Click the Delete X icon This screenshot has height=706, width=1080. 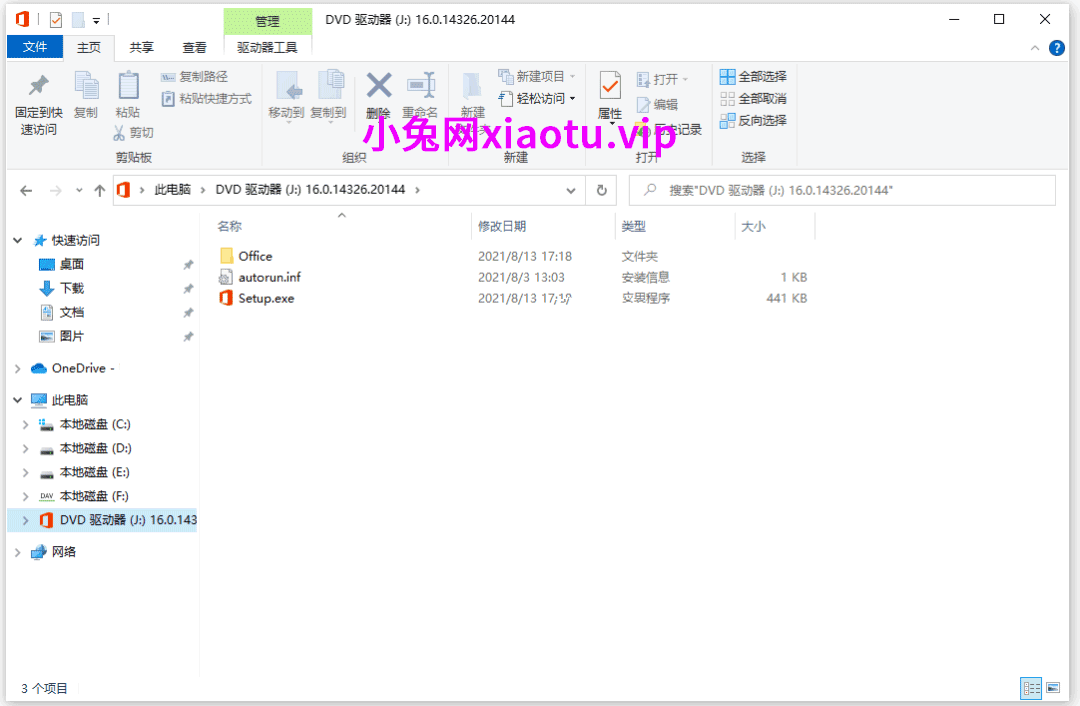379,85
